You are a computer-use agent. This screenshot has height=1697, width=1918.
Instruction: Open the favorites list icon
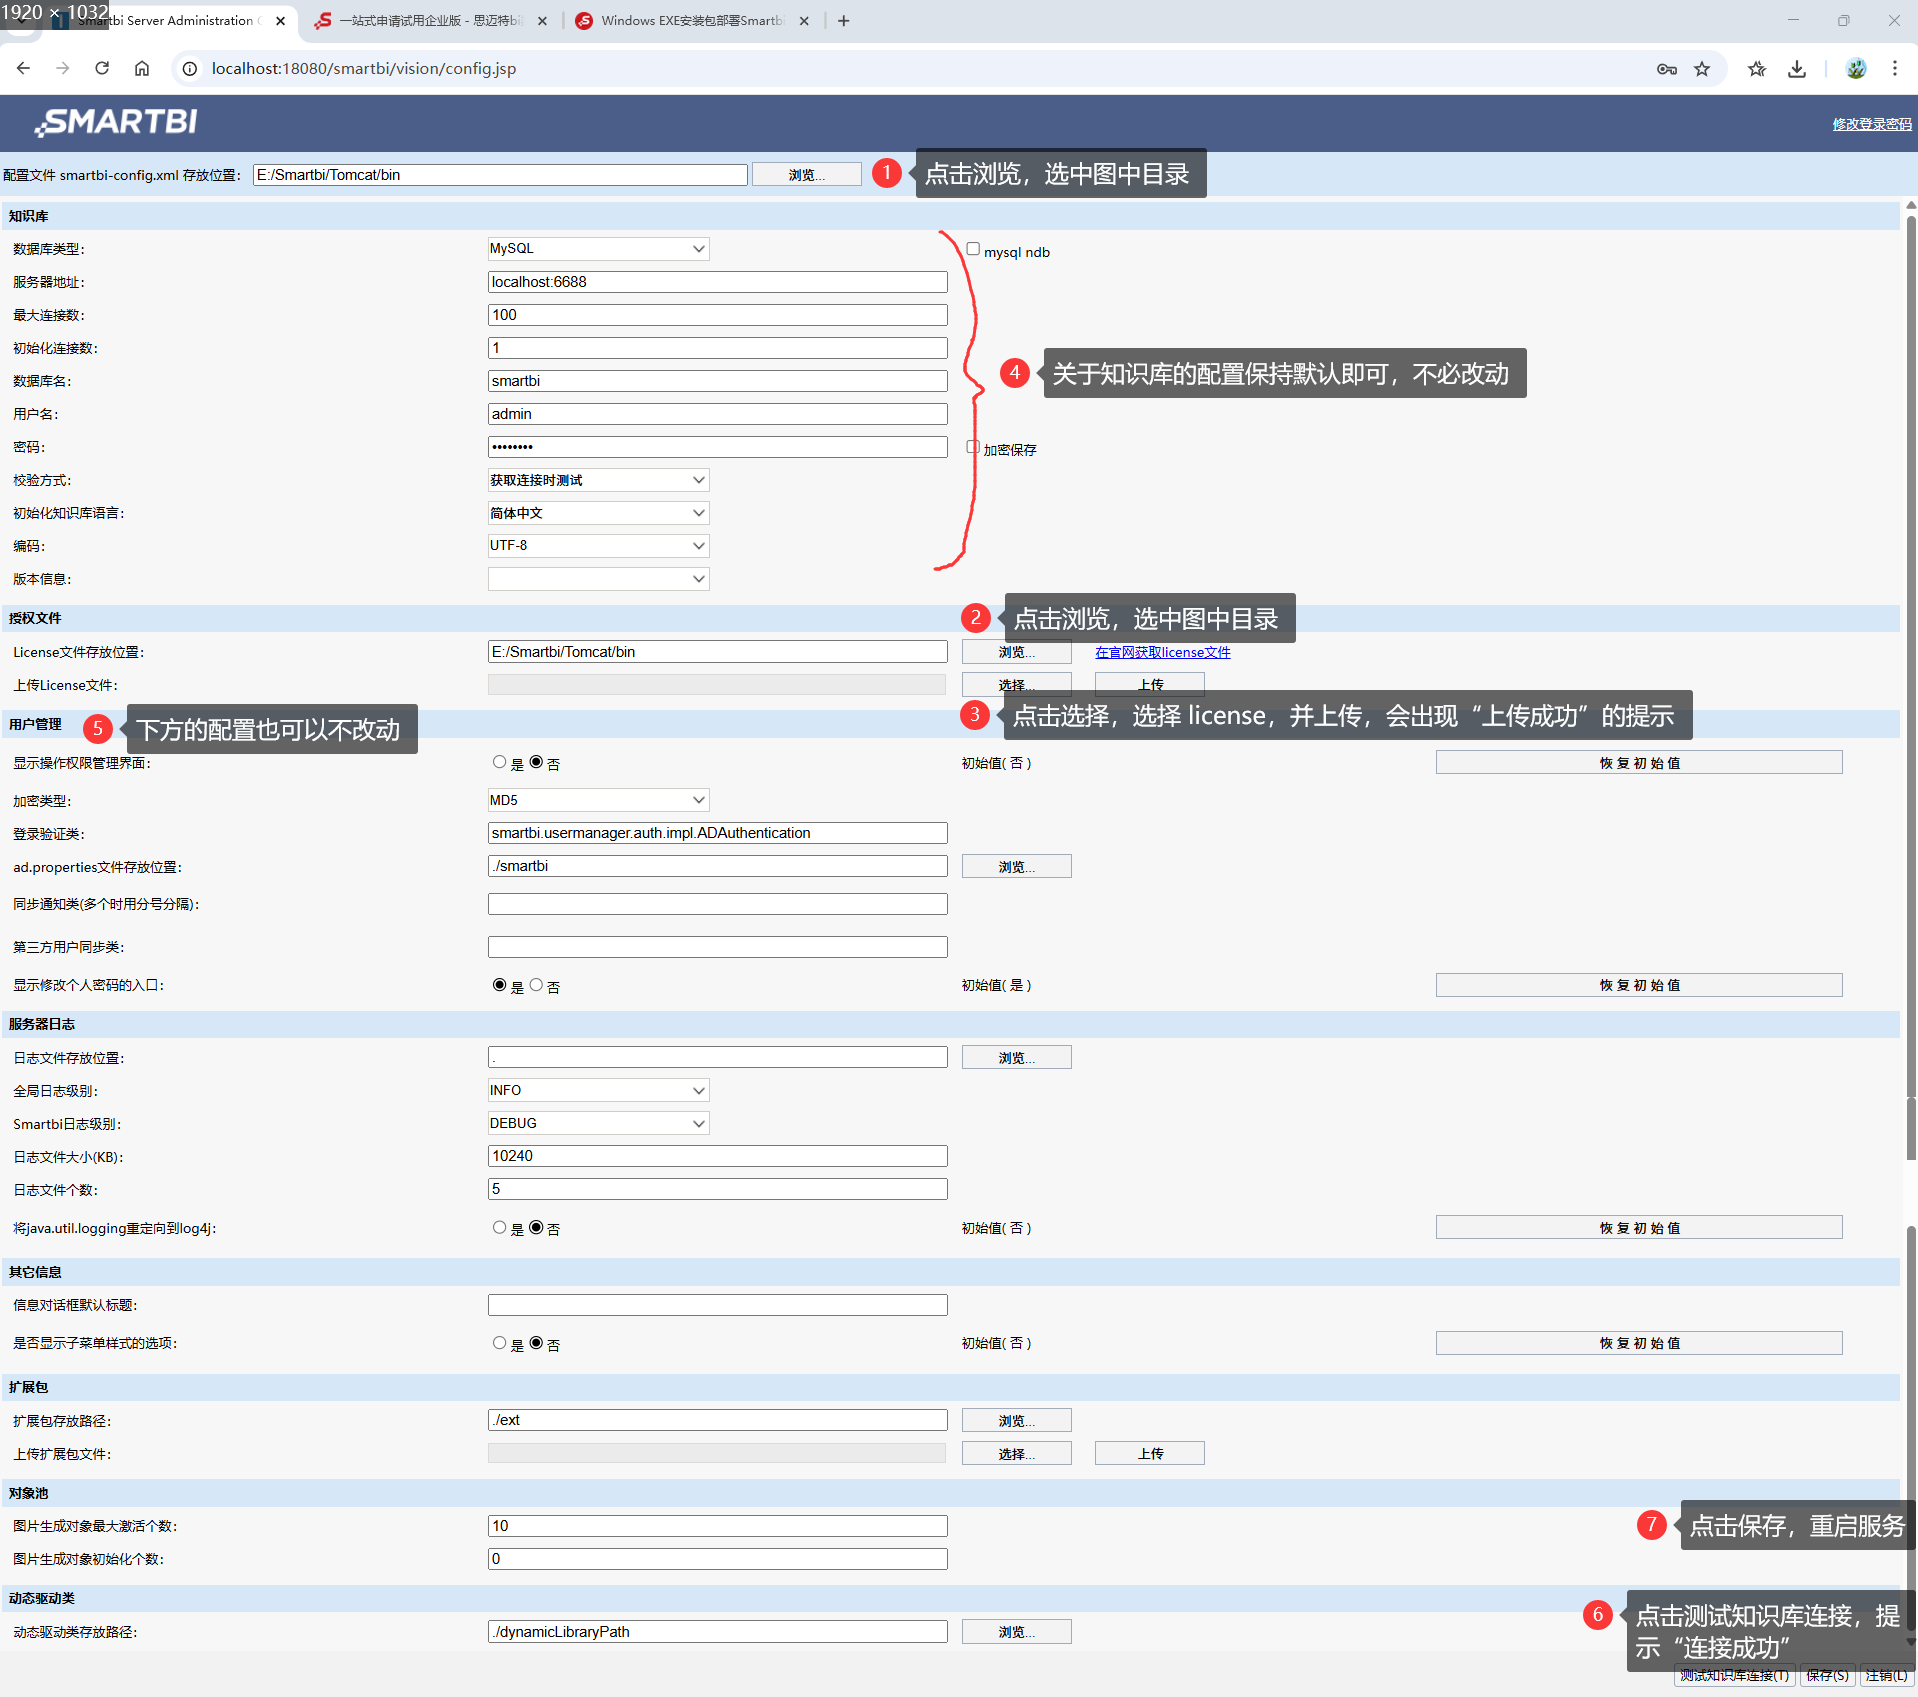point(1757,68)
